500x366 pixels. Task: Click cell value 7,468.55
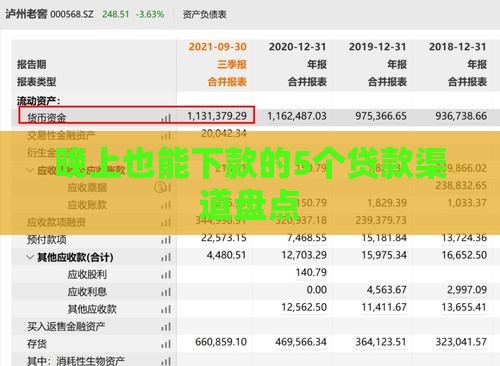coord(307,238)
